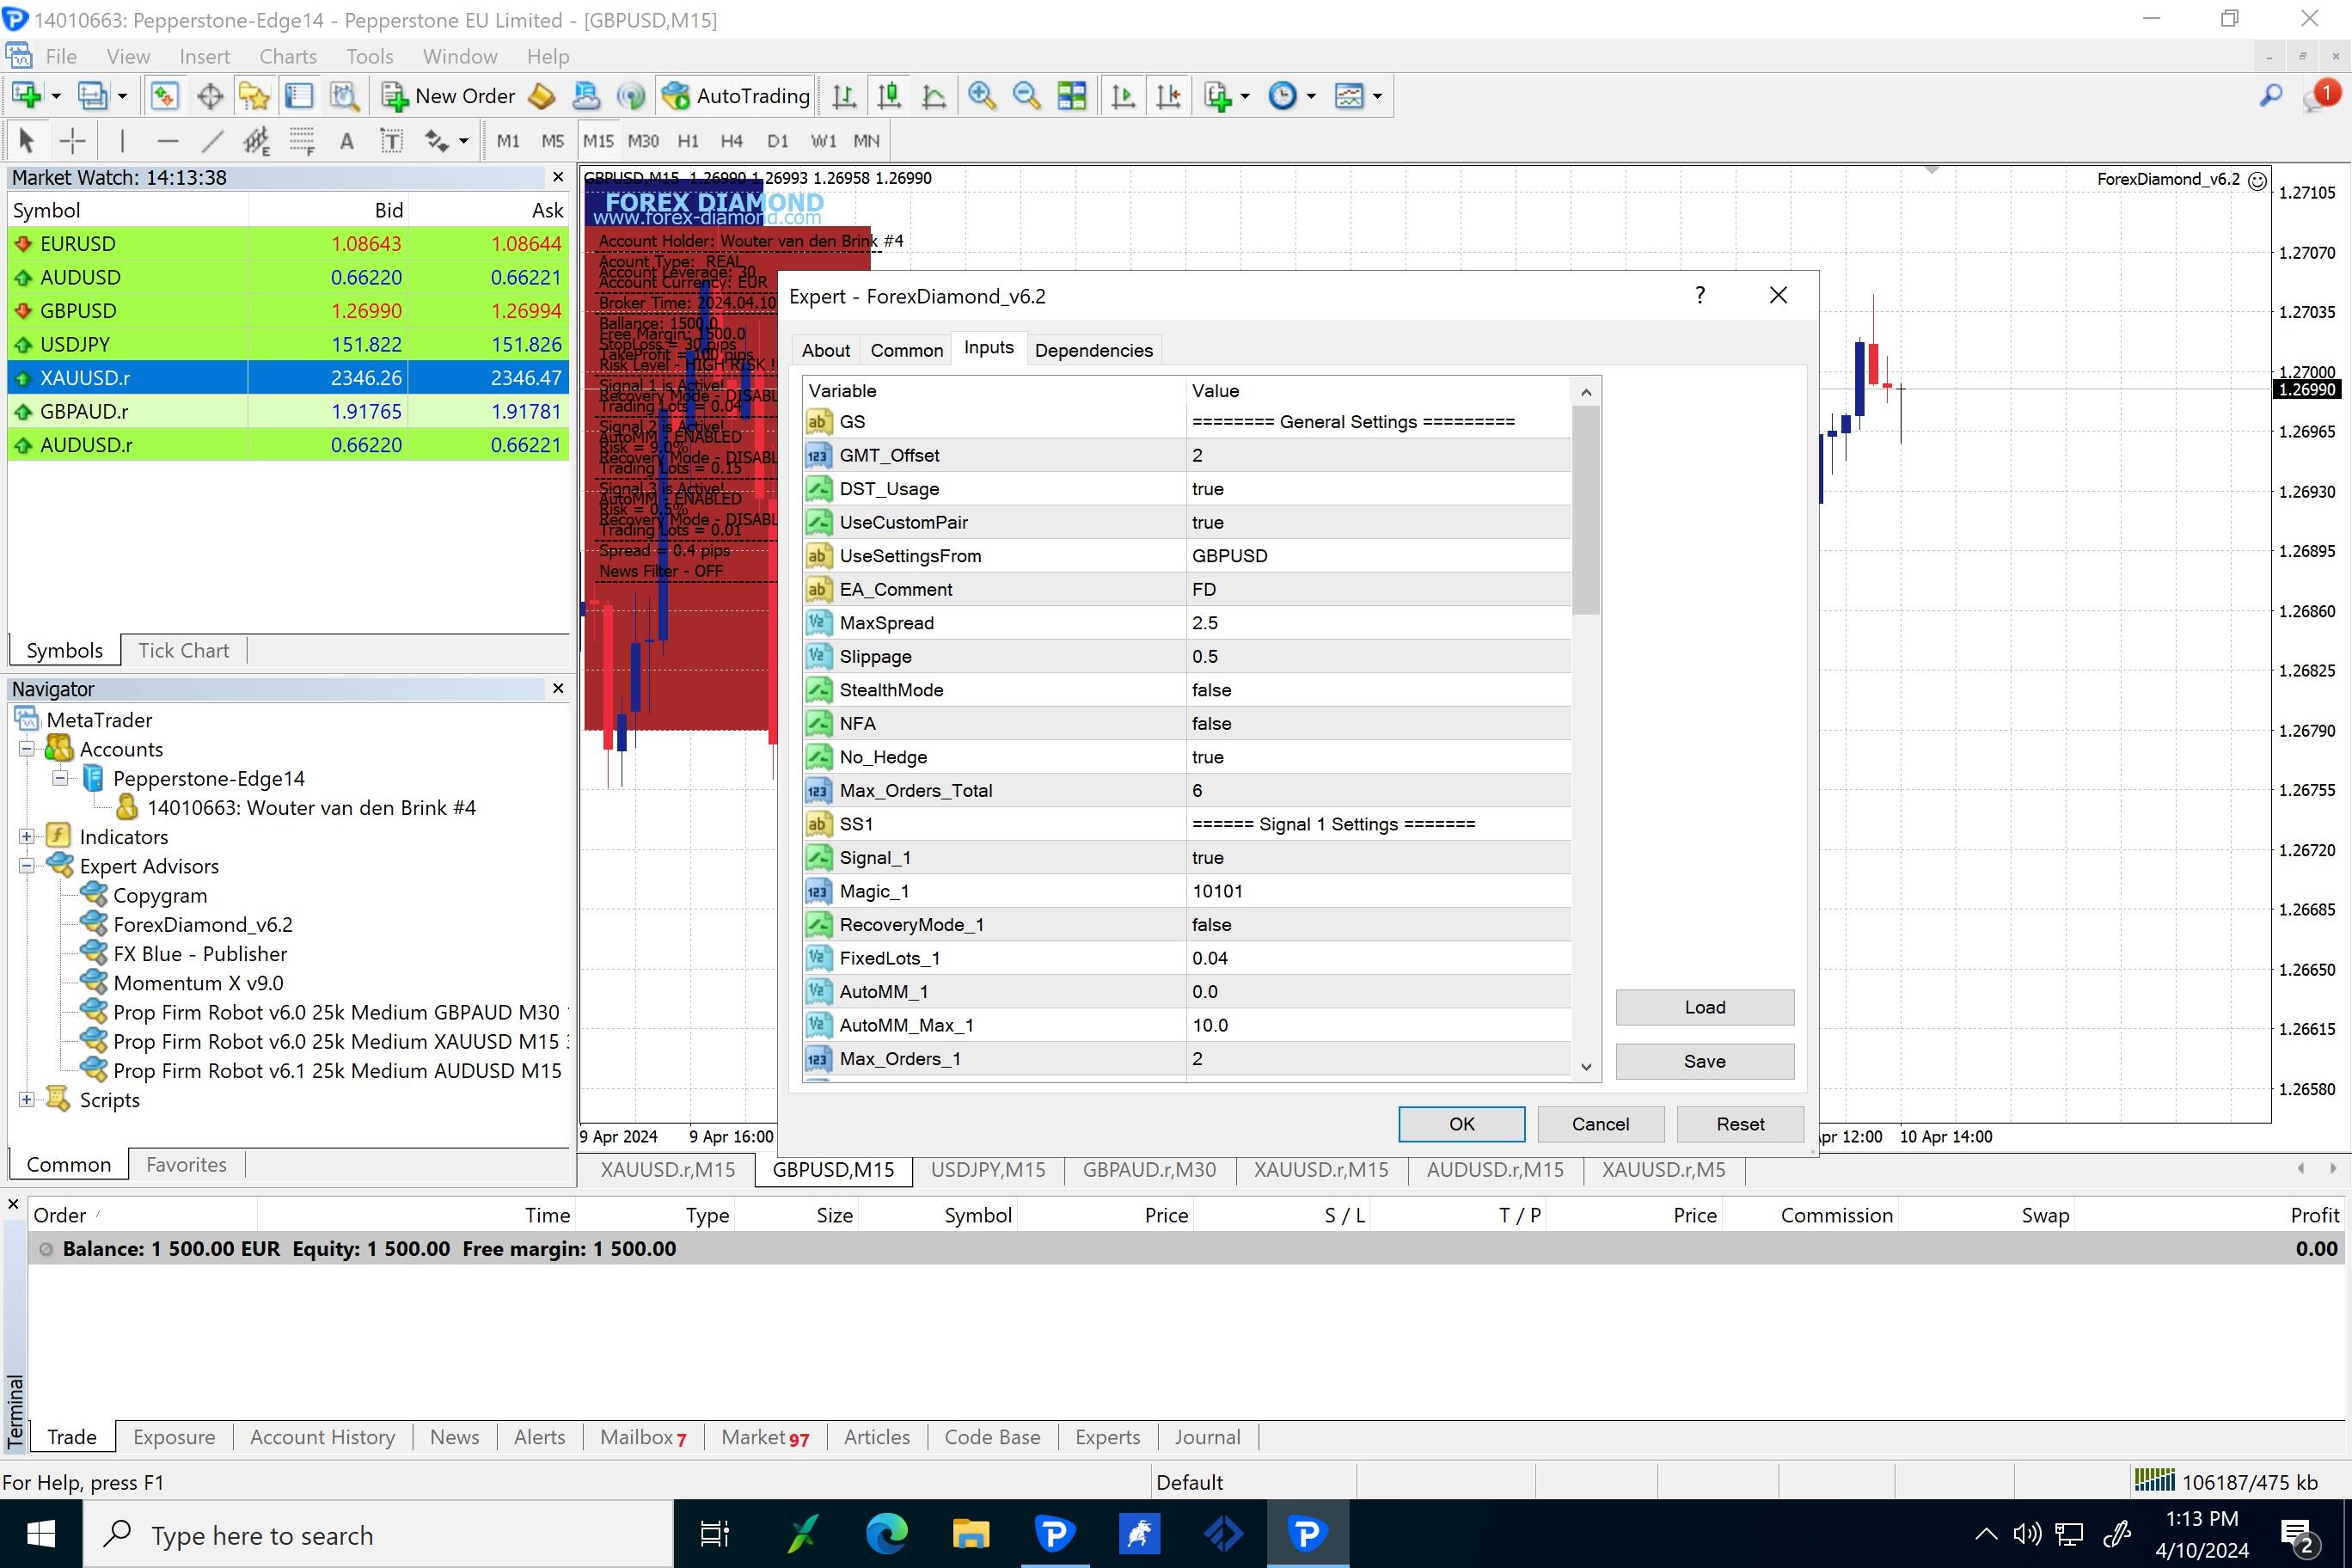2352x1568 pixels.
Task: Open Microsoft Edge from the taskbar
Action: tap(887, 1533)
